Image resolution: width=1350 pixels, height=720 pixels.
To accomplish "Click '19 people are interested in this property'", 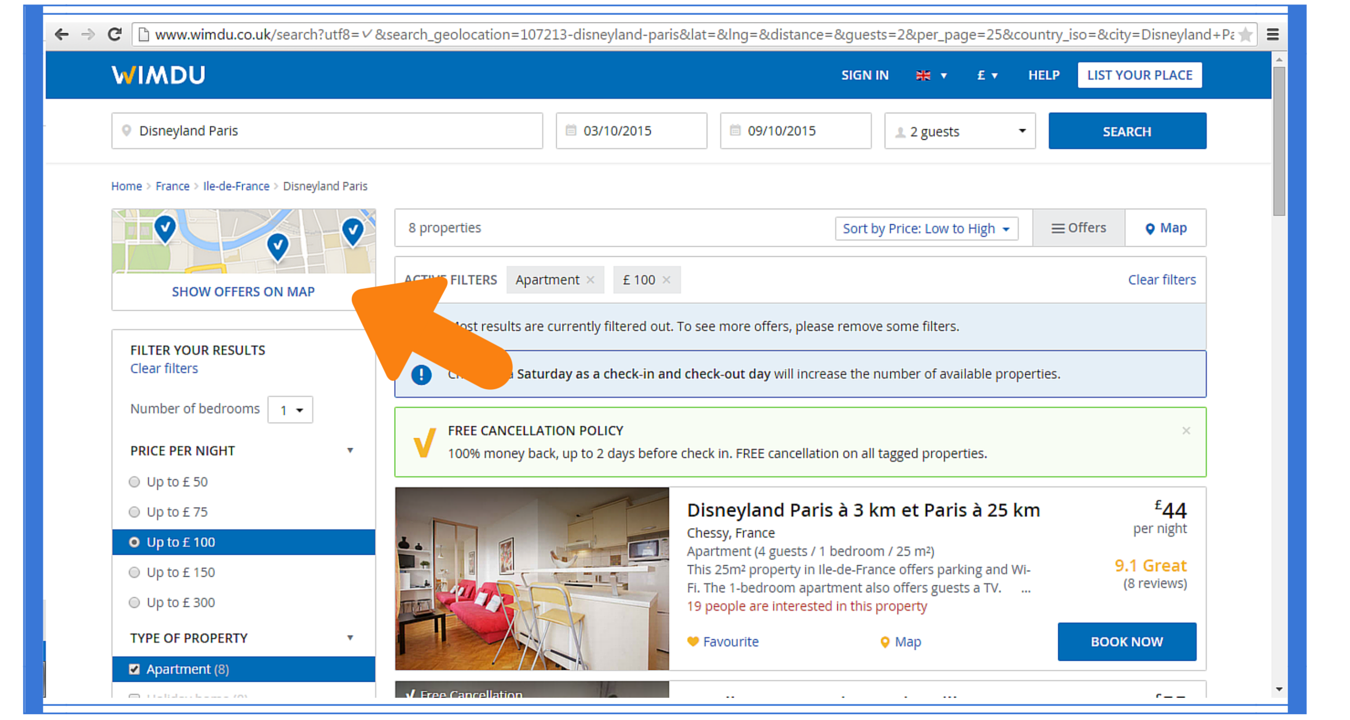I will [x=807, y=606].
